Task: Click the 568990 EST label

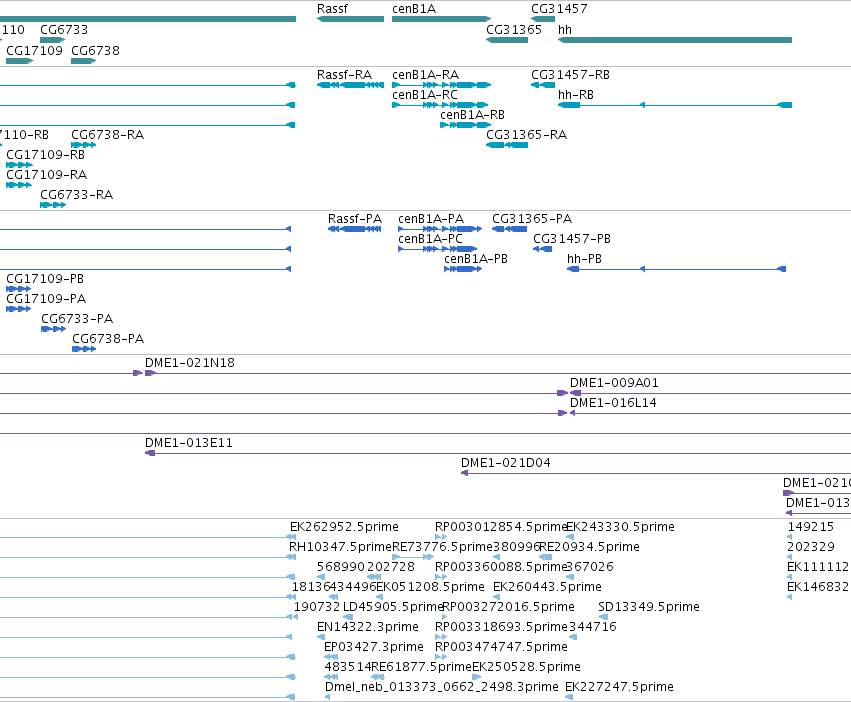Action: coord(341,567)
